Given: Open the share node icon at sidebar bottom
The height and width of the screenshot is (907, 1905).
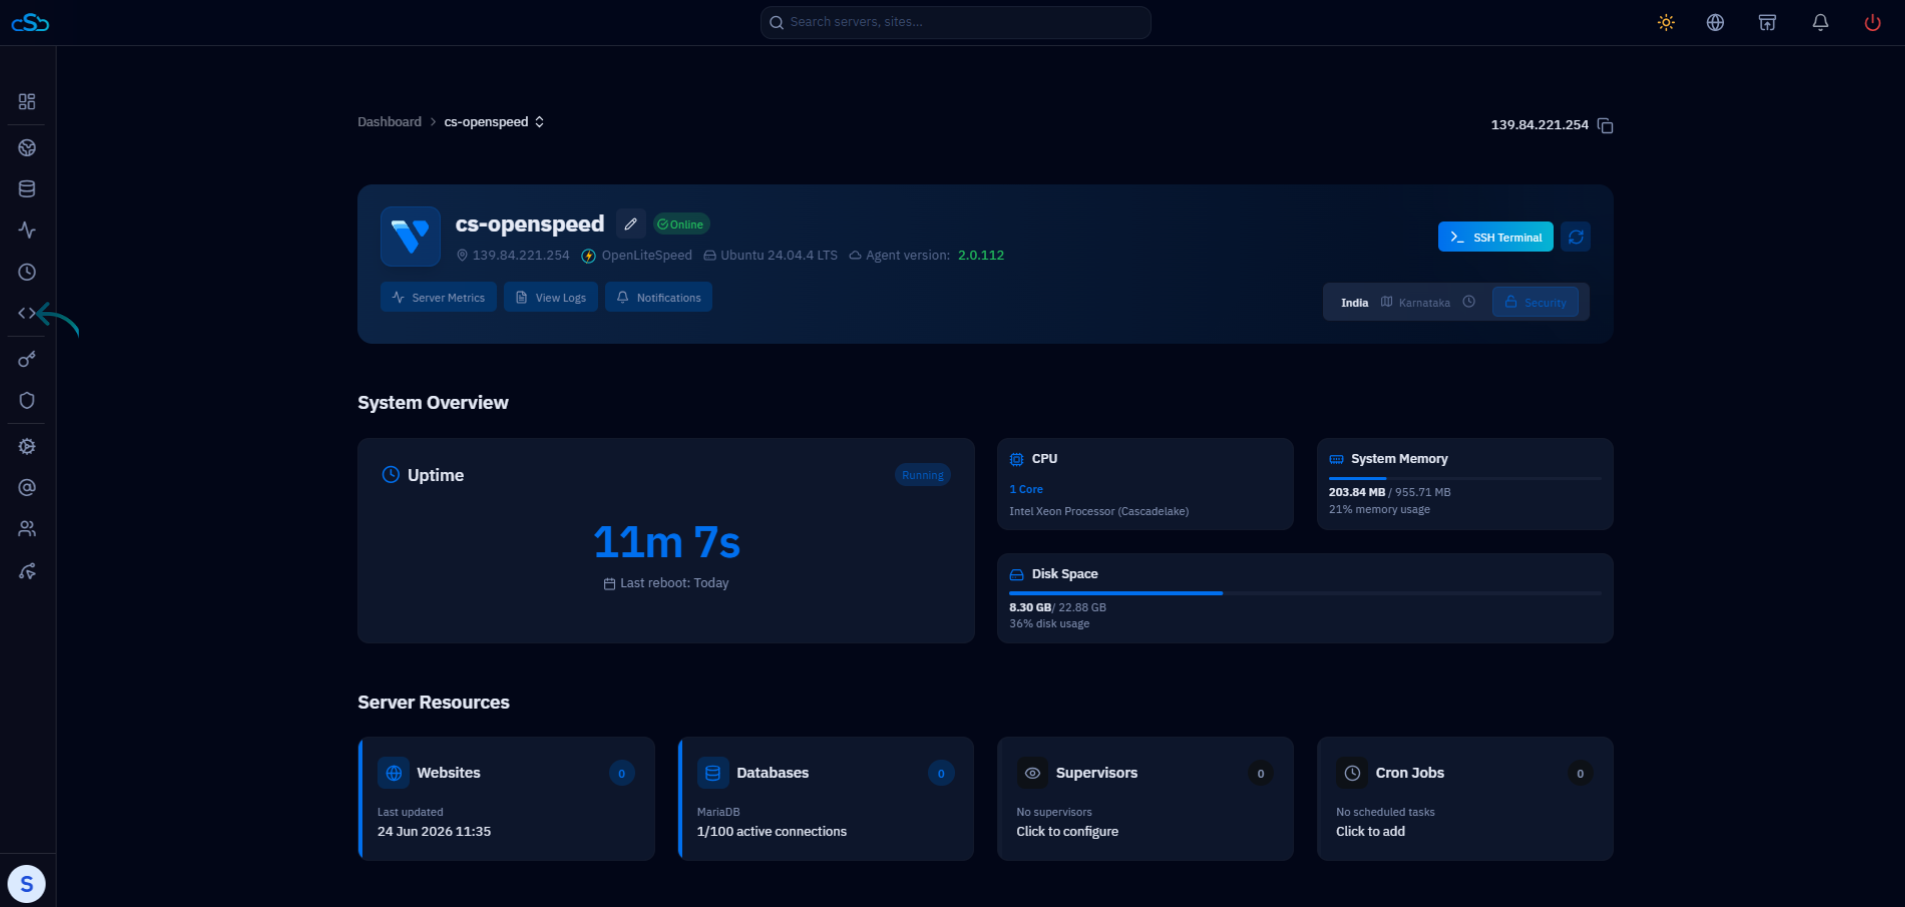Looking at the screenshot, I should pos(27,571).
